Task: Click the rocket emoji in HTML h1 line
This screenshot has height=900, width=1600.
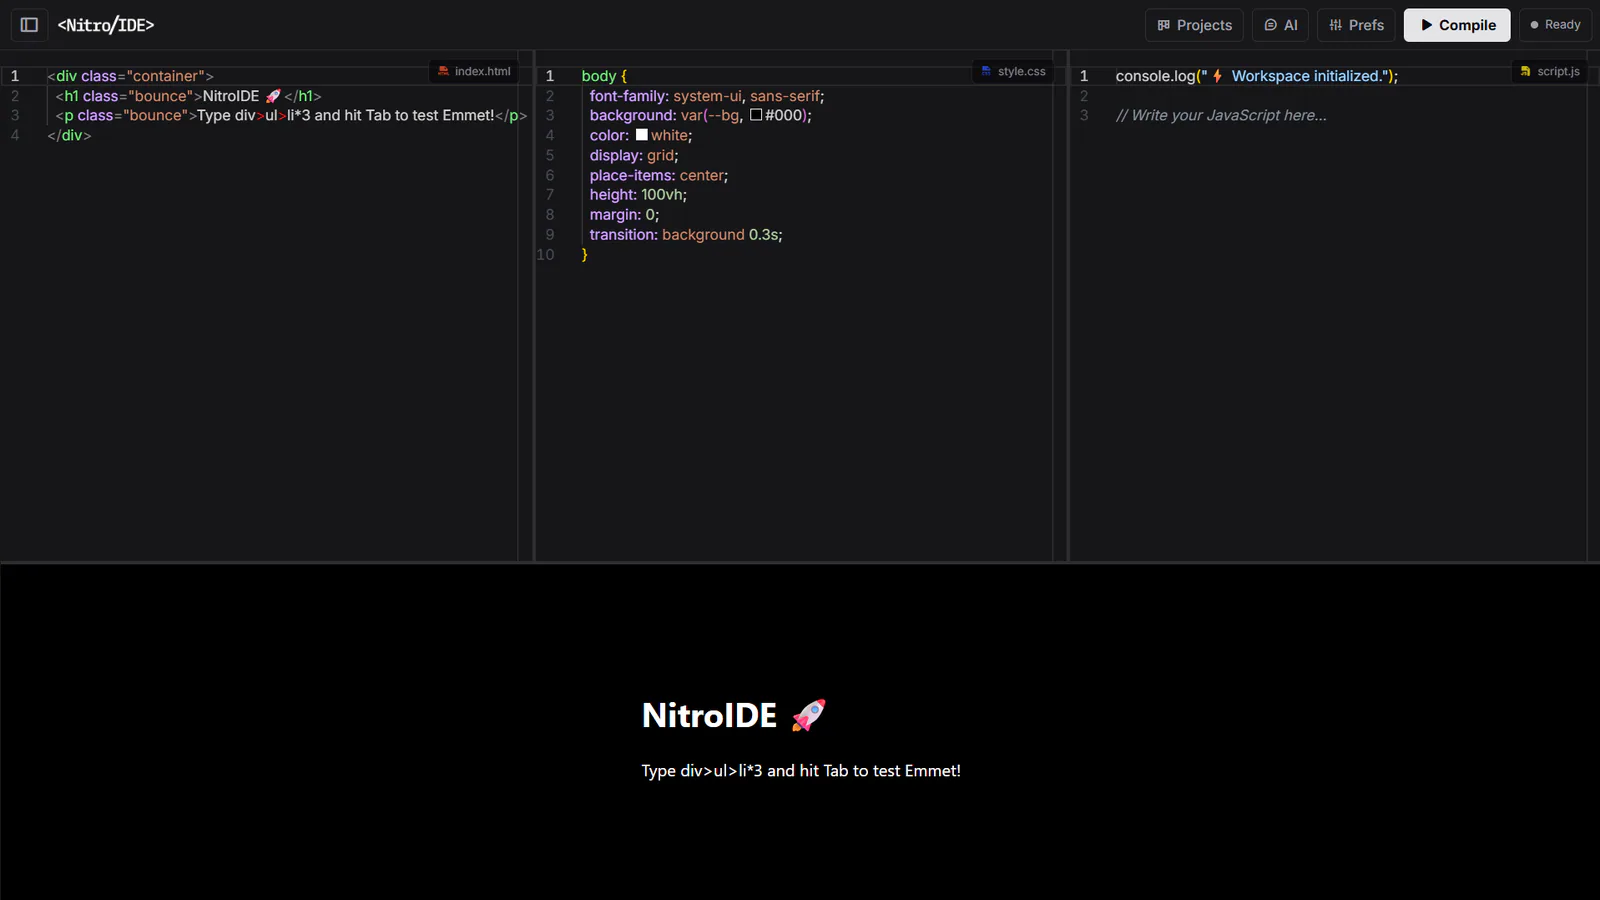Action: [x=273, y=96]
